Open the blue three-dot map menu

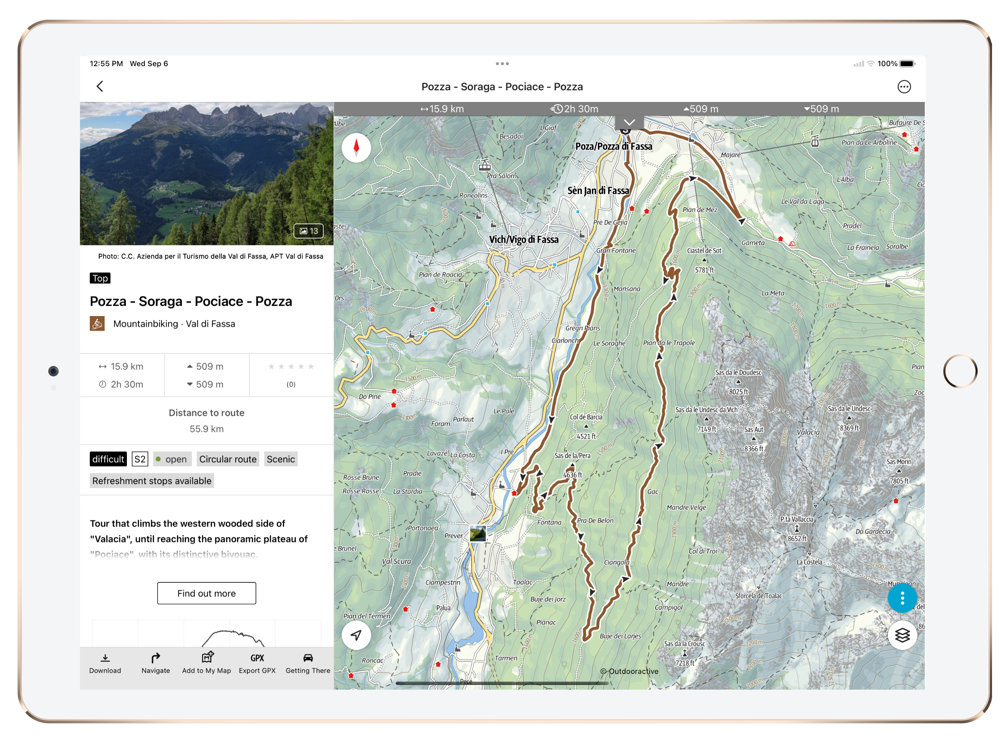click(x=902, y=598)
